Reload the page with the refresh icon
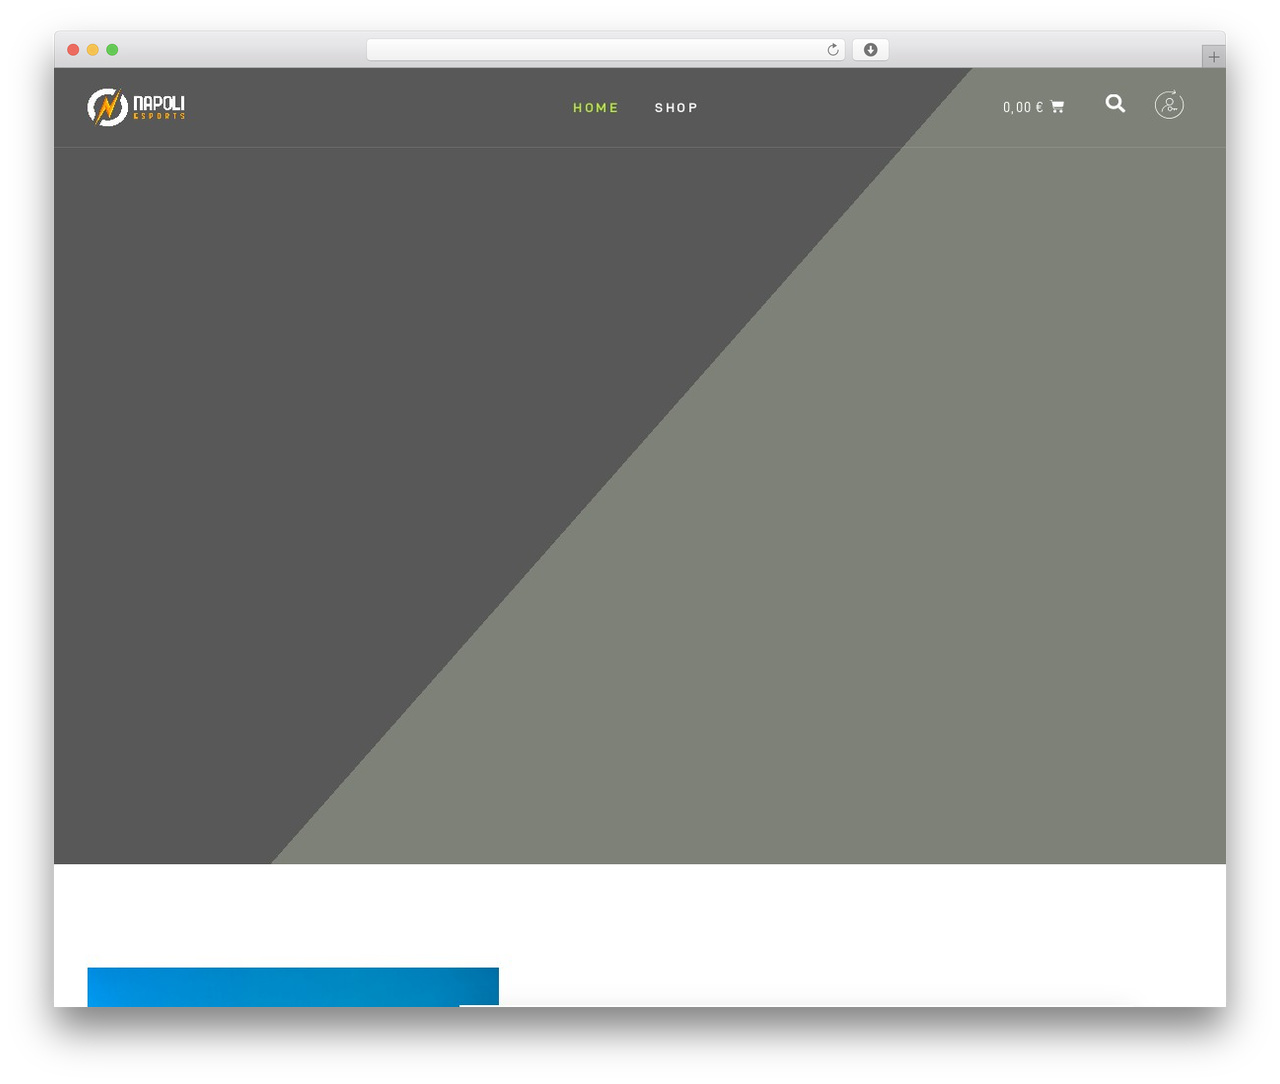Image resolution: width=1280 pixels, height=1084 pixels. [833, 50]
